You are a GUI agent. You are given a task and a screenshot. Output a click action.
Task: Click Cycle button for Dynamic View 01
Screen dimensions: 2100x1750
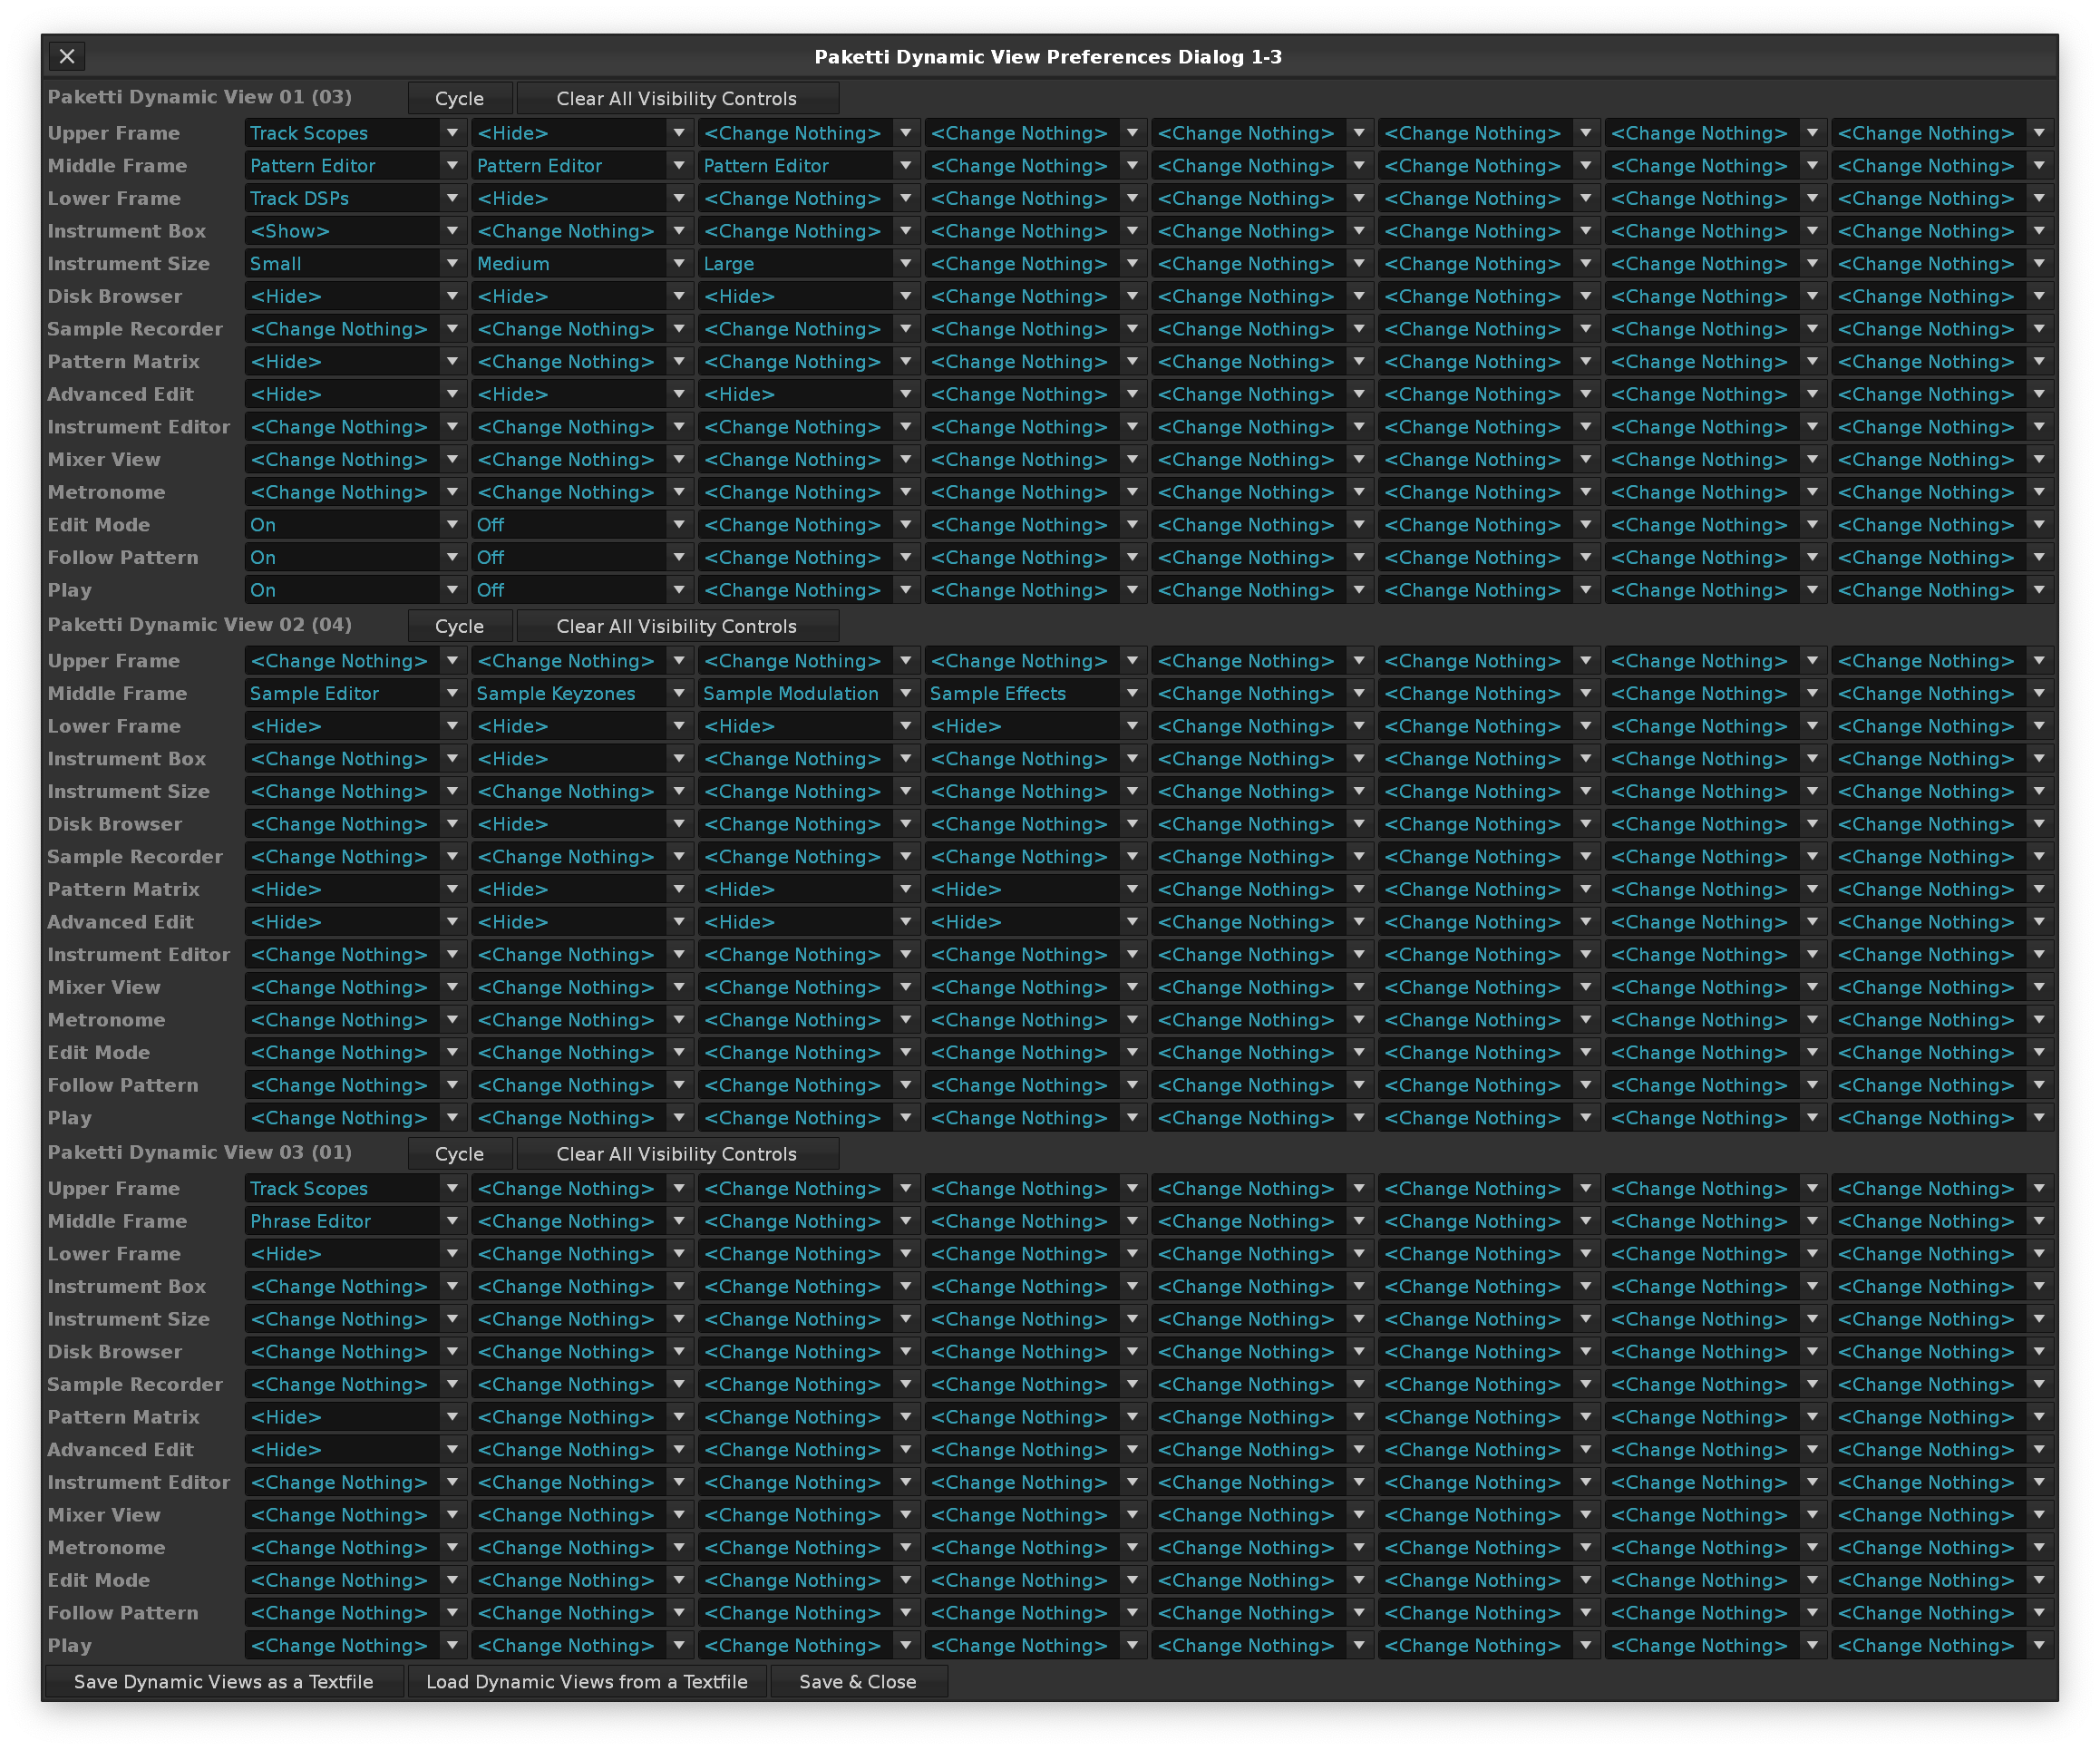tap(459, 99)
